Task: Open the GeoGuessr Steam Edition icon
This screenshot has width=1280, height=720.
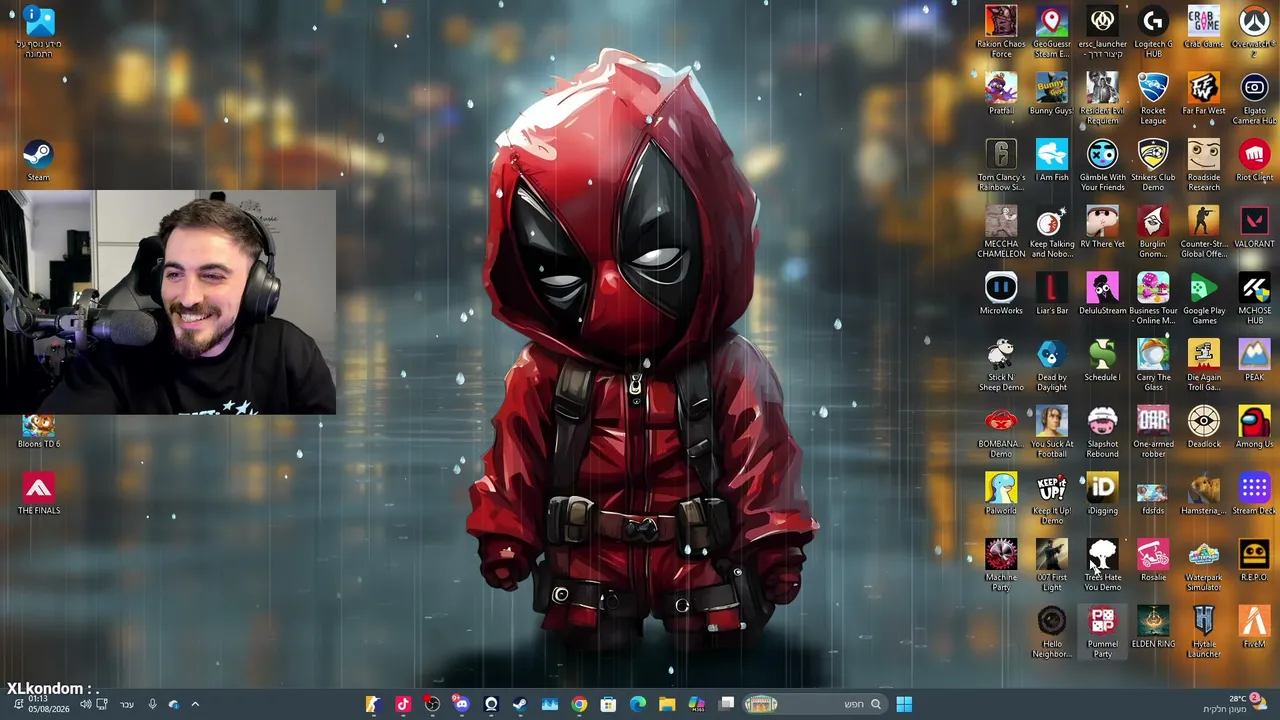Action: (1052, 32)
